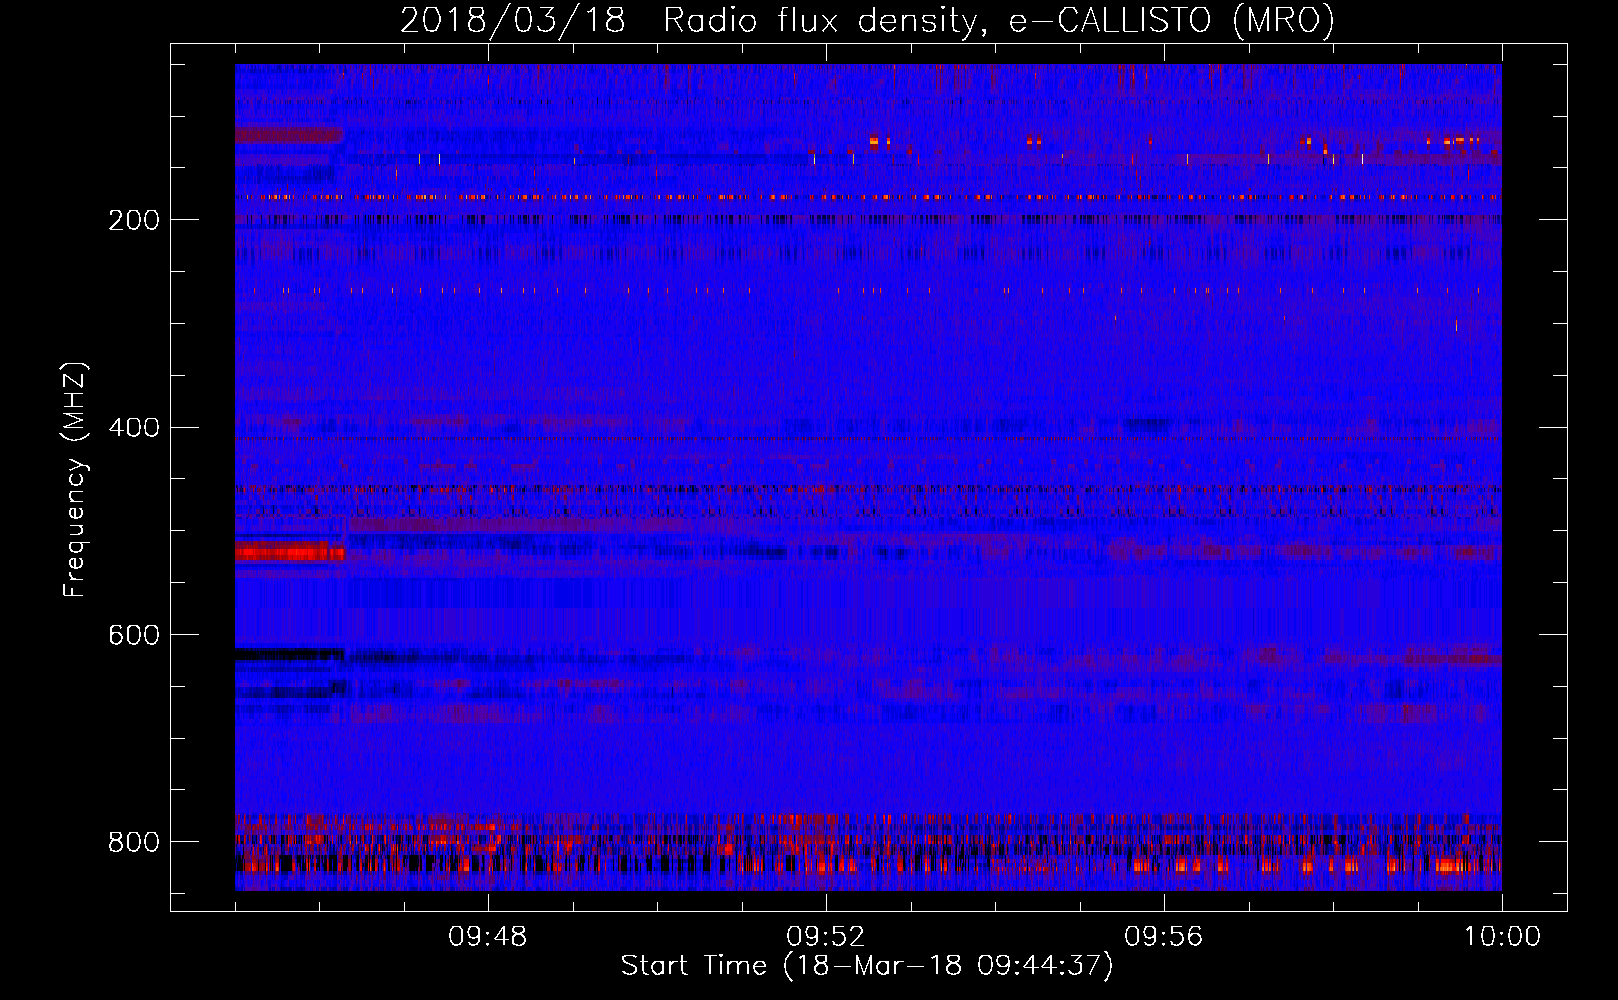Screen dimensions: 1618x1000
Task: Click the 200 frequency tick label
Action: click(x=134, y=220)
